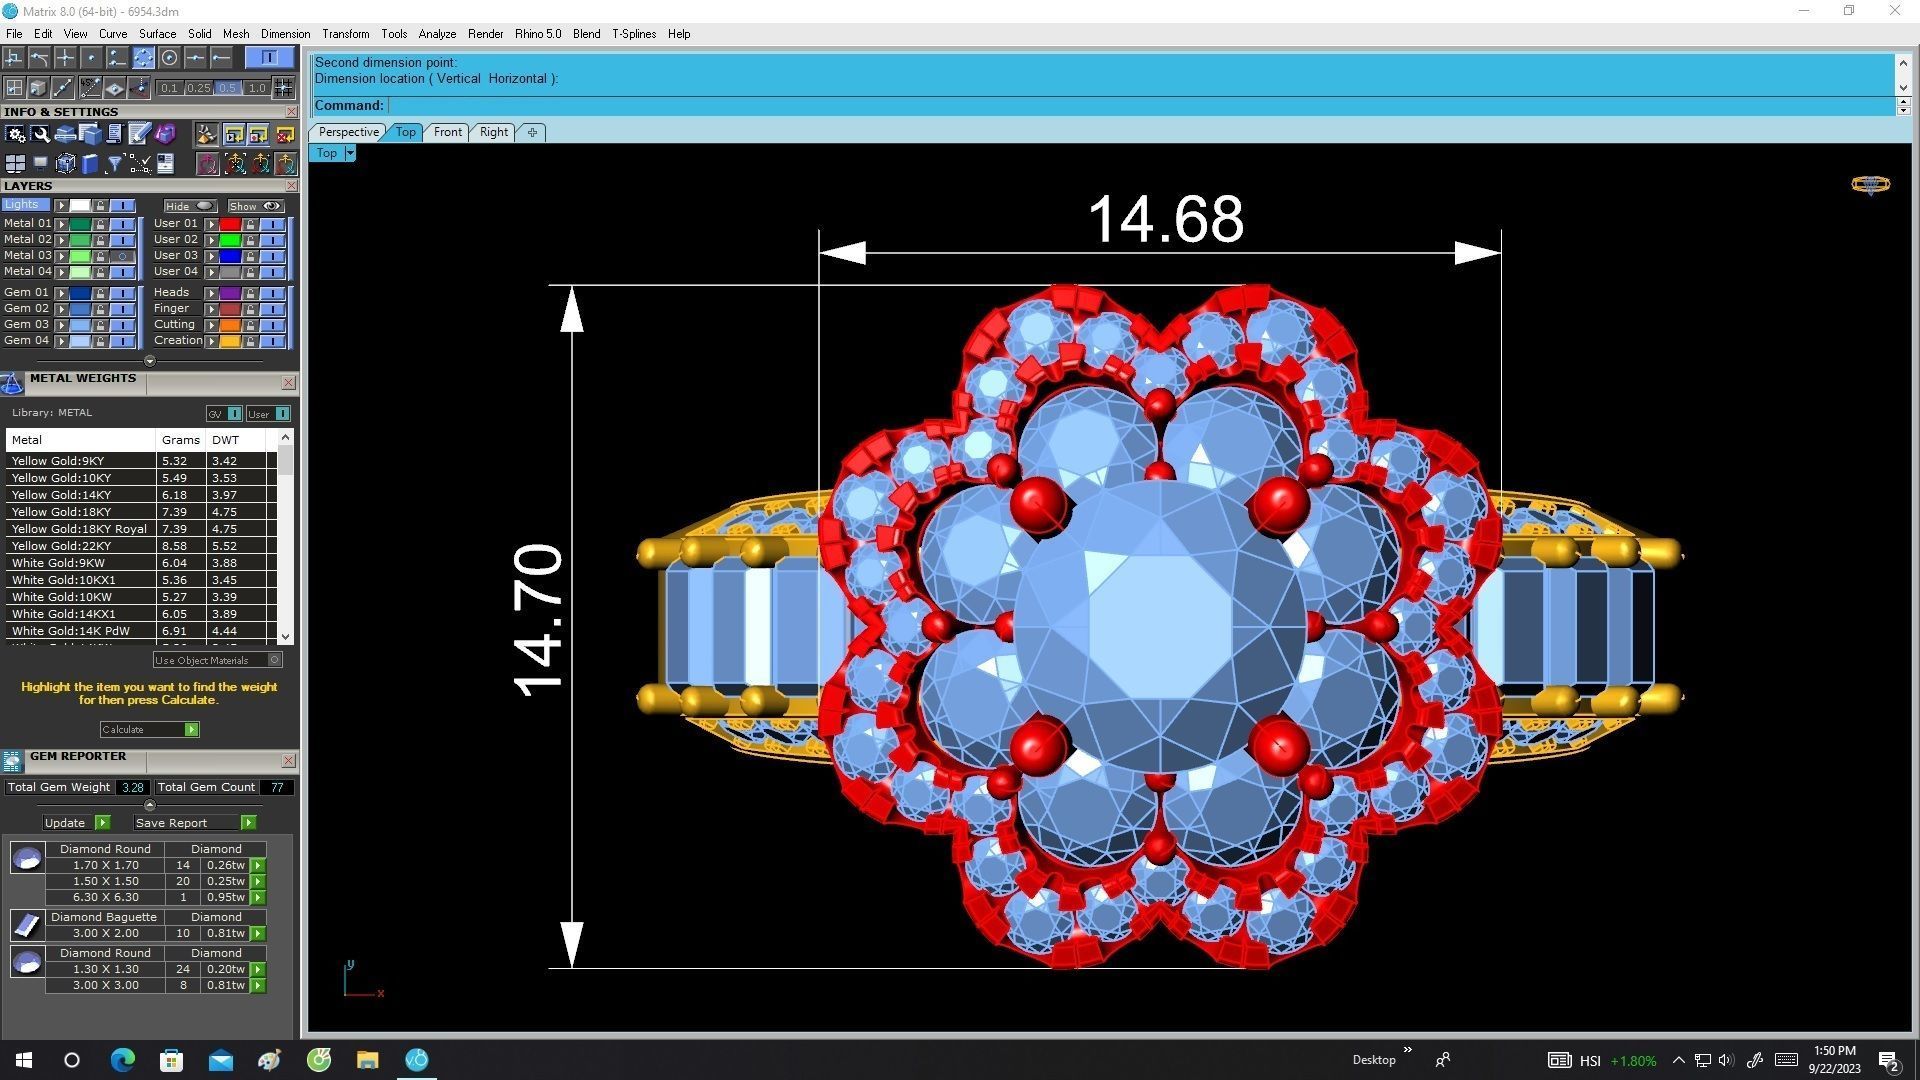This screenshot has width=1920, height=1080.
Task: Click the four-viewport layout icon
Action: pos(14,163)
